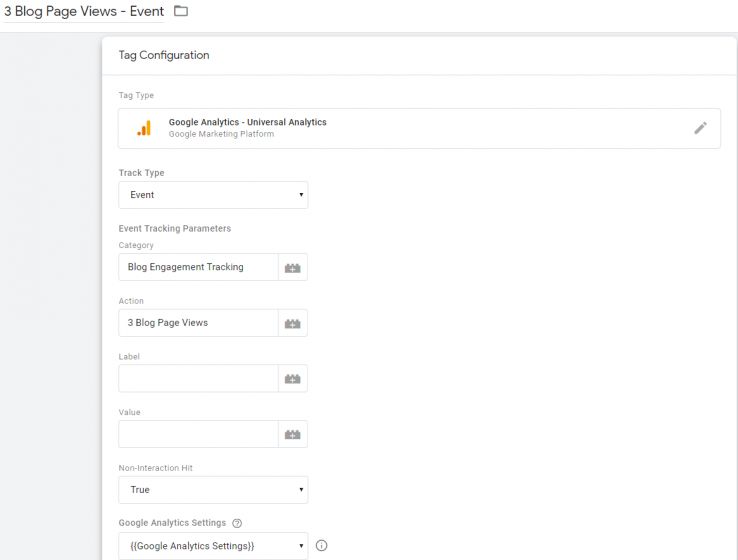The width and height of the screenshot is (738, 560).
Task: Open help for Google Analytics Settings
Action: [237, 523]
